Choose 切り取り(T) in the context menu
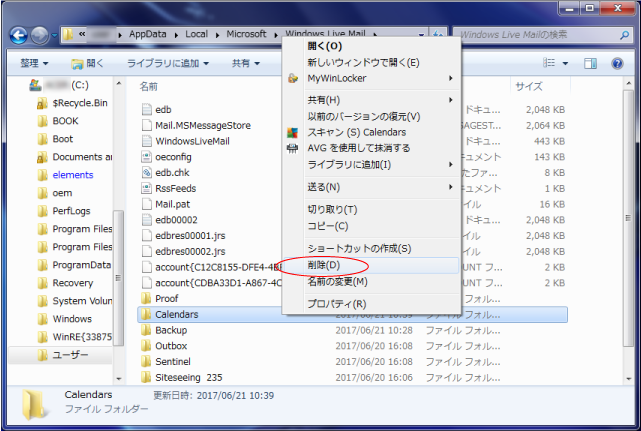 coord(371,210)
